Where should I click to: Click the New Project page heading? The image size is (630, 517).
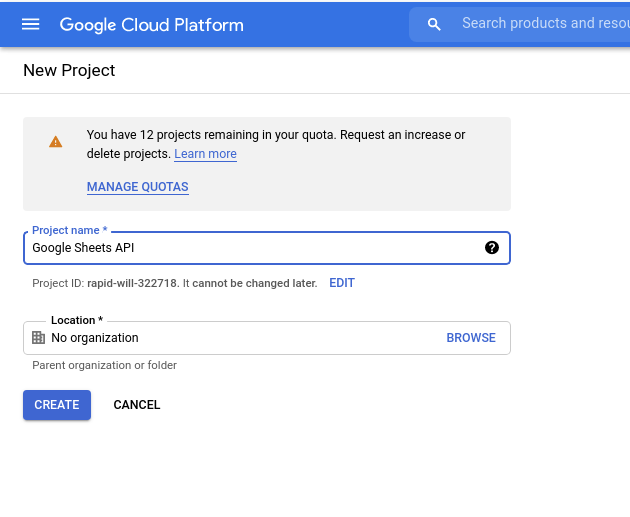(69, 70)
